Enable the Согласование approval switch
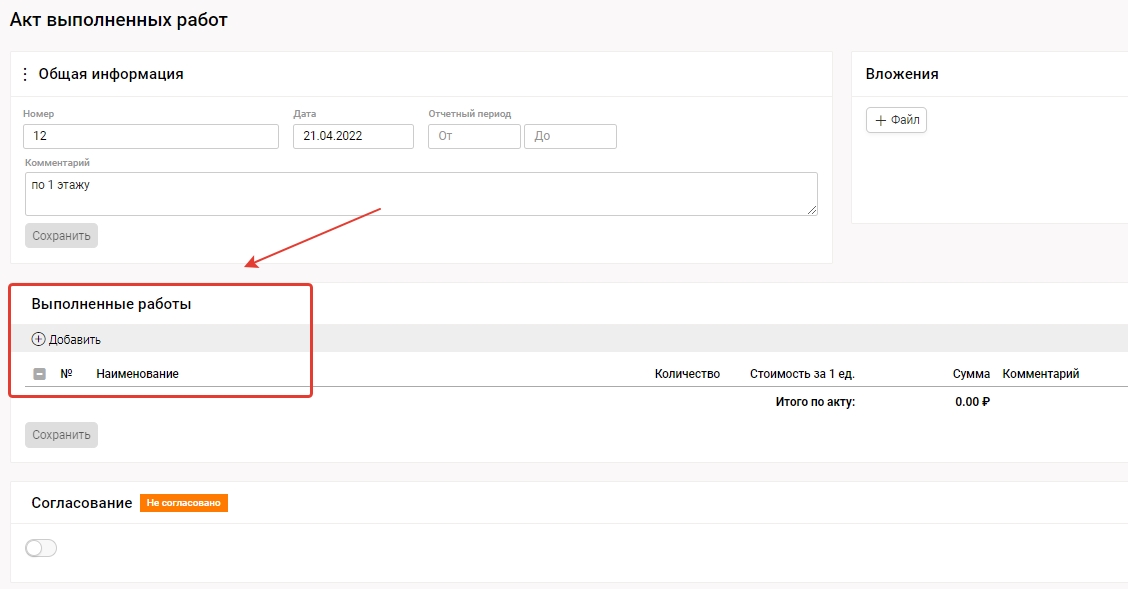 (41, 548)
